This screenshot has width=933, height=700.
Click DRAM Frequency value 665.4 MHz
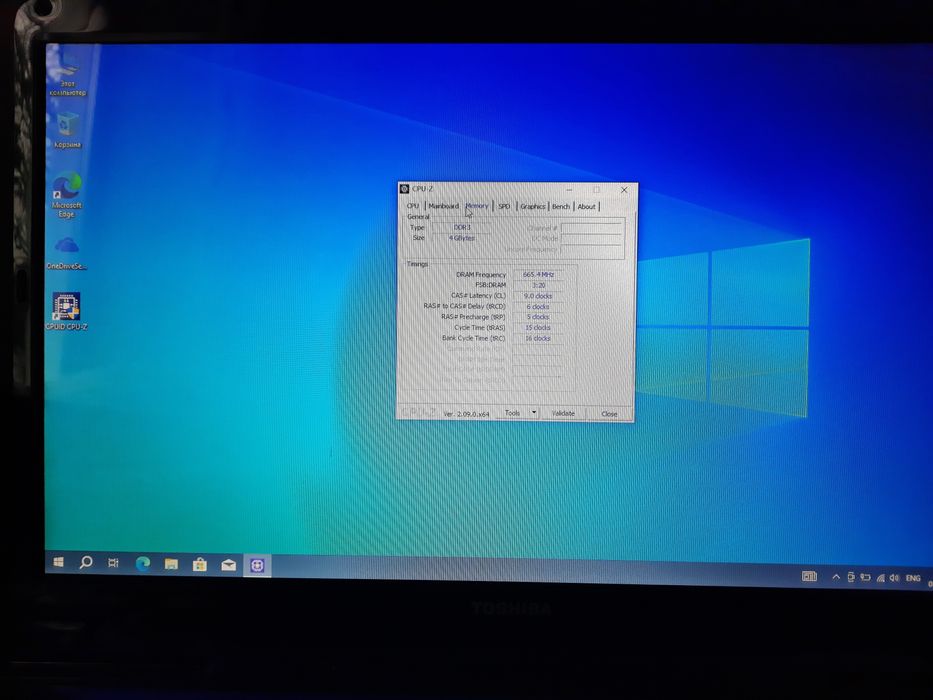click(538, 274)
